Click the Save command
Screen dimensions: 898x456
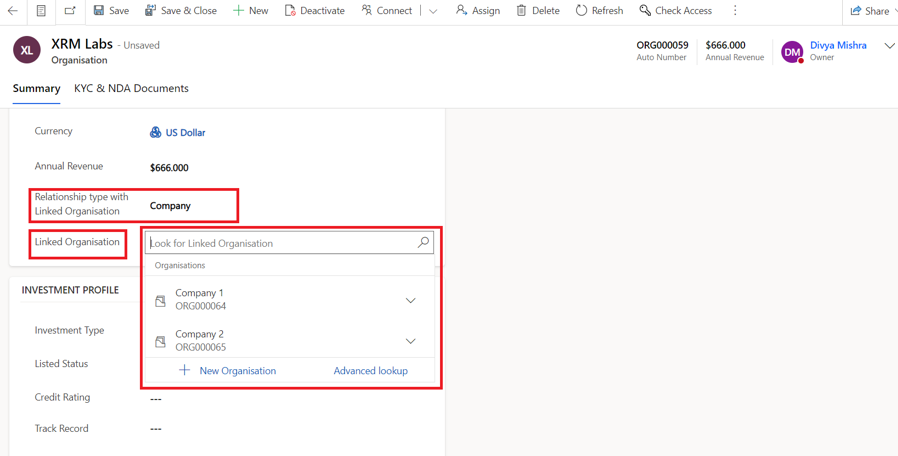coord(111,11)
